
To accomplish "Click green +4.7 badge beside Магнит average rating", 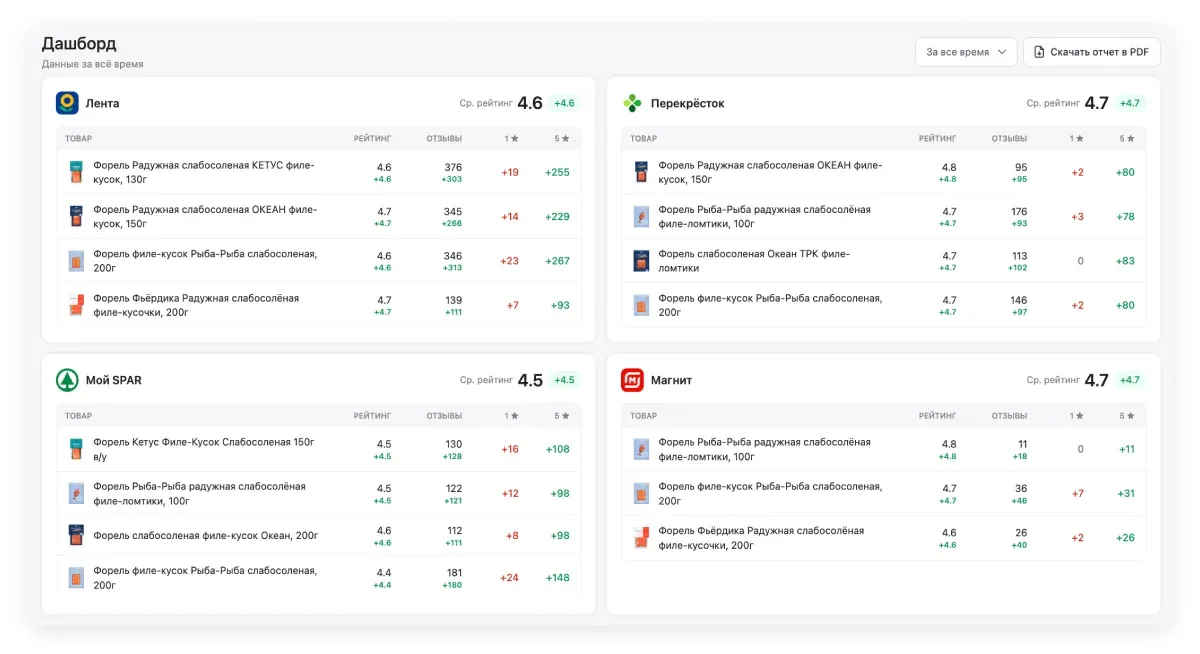I will 1130,380.
